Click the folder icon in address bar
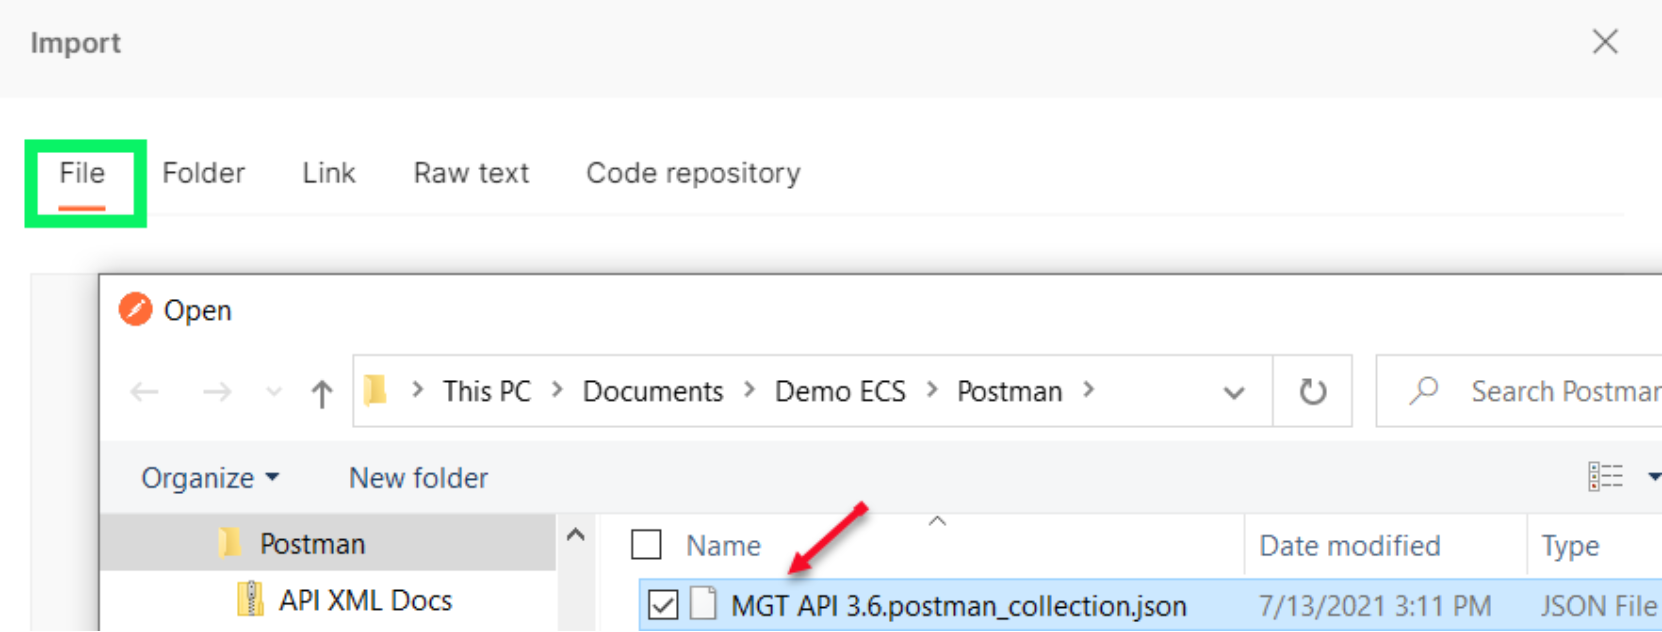Screen dimensions: 1662x632 coord(376,390)
